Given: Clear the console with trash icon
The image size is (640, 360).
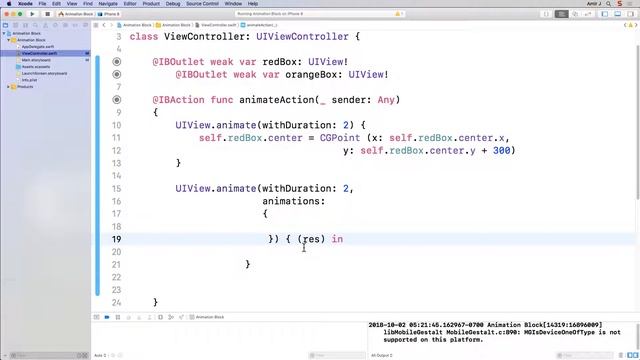Looking at the screenshot, I should 621,356.
